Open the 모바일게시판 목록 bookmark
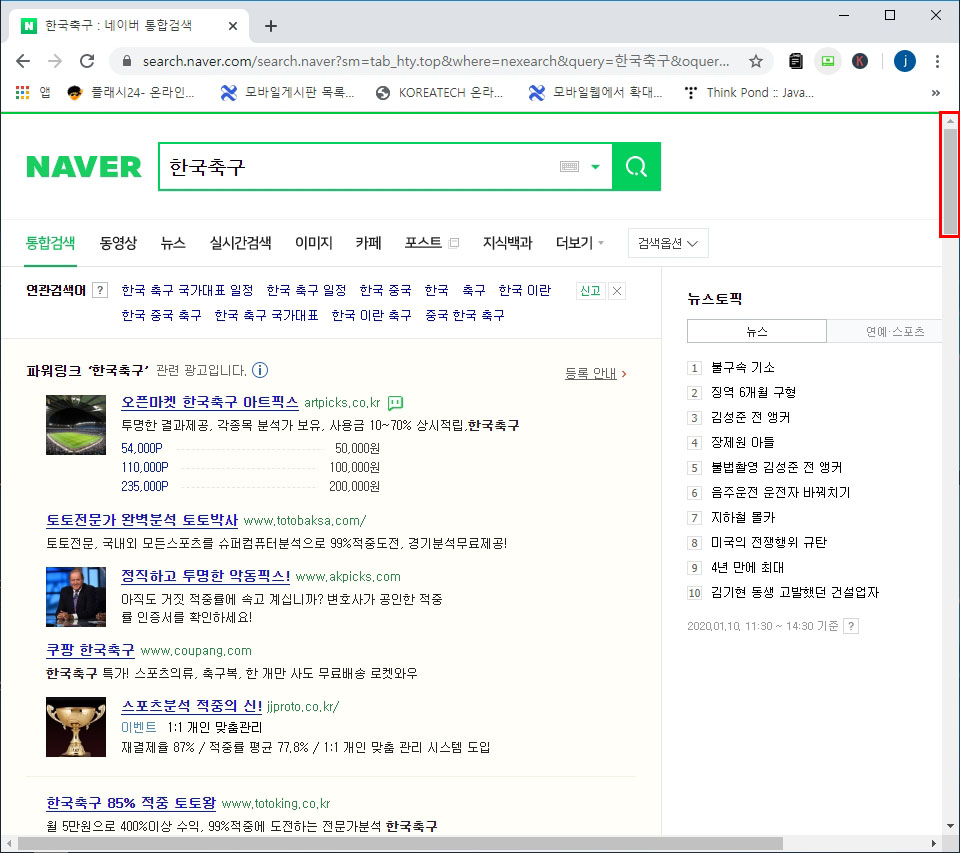Viewport: 960px width, 853px height. tap(288, 92)
